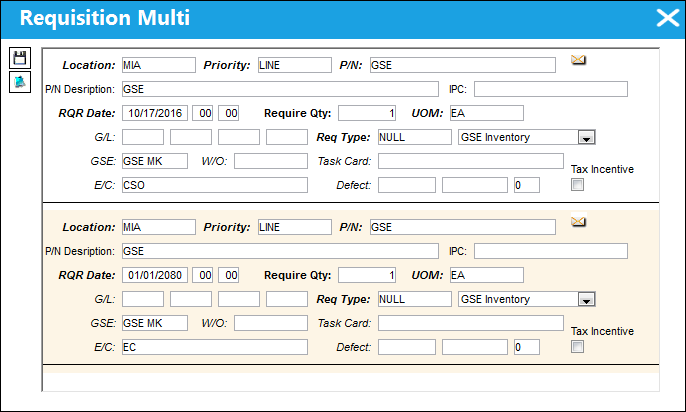Click Task Card field in second requisition
This screenshot has width=686, height=412.
471,324
